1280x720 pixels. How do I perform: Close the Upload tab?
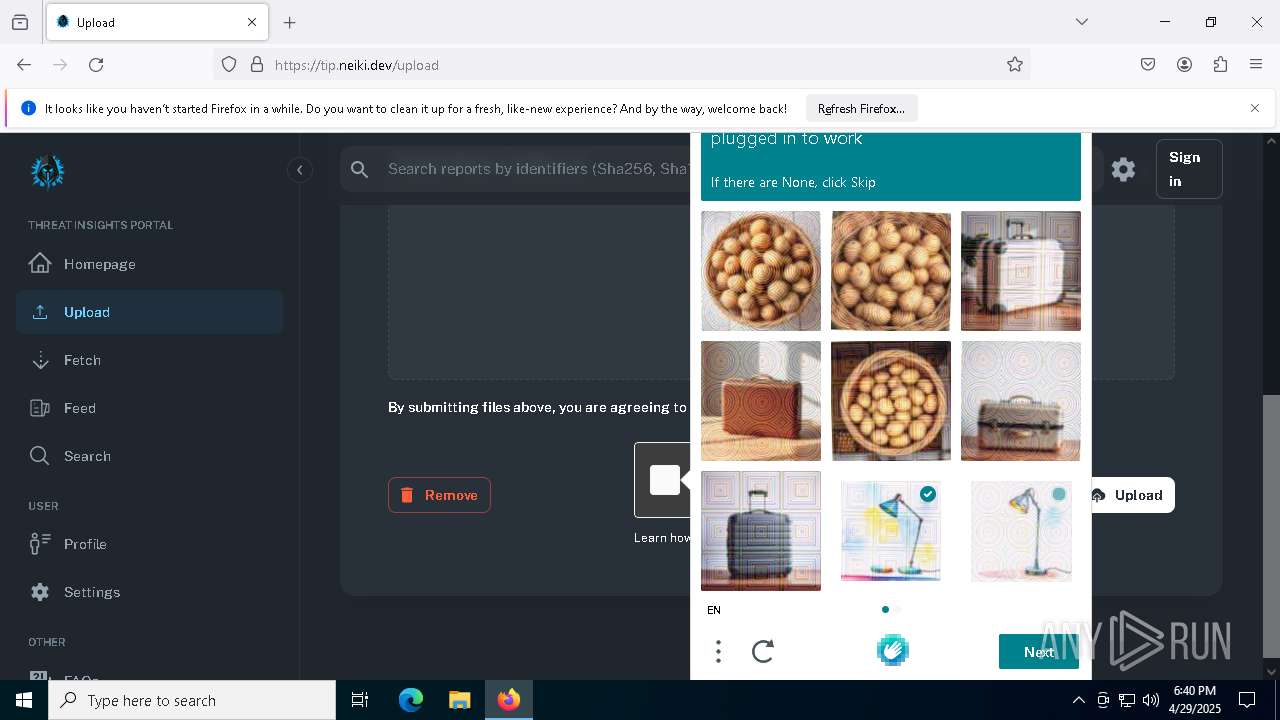pos(252,22)
